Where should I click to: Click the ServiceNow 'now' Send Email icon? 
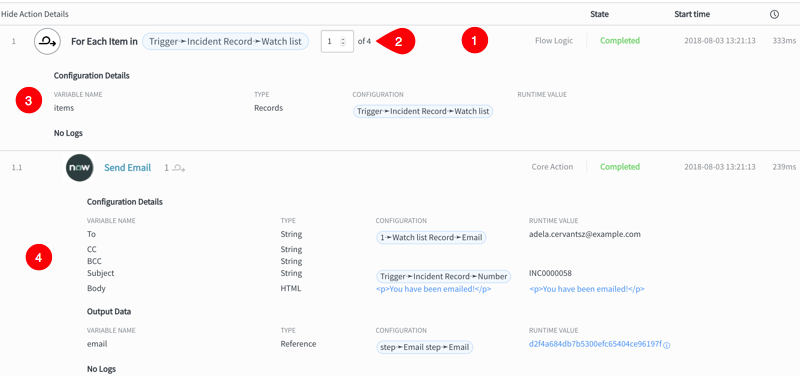(x=80, y=168)
